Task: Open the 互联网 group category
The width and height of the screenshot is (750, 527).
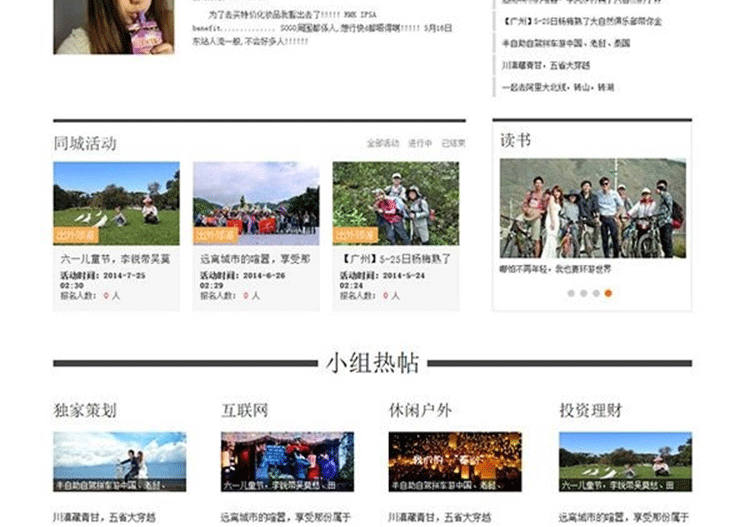Action: [244, 410]
